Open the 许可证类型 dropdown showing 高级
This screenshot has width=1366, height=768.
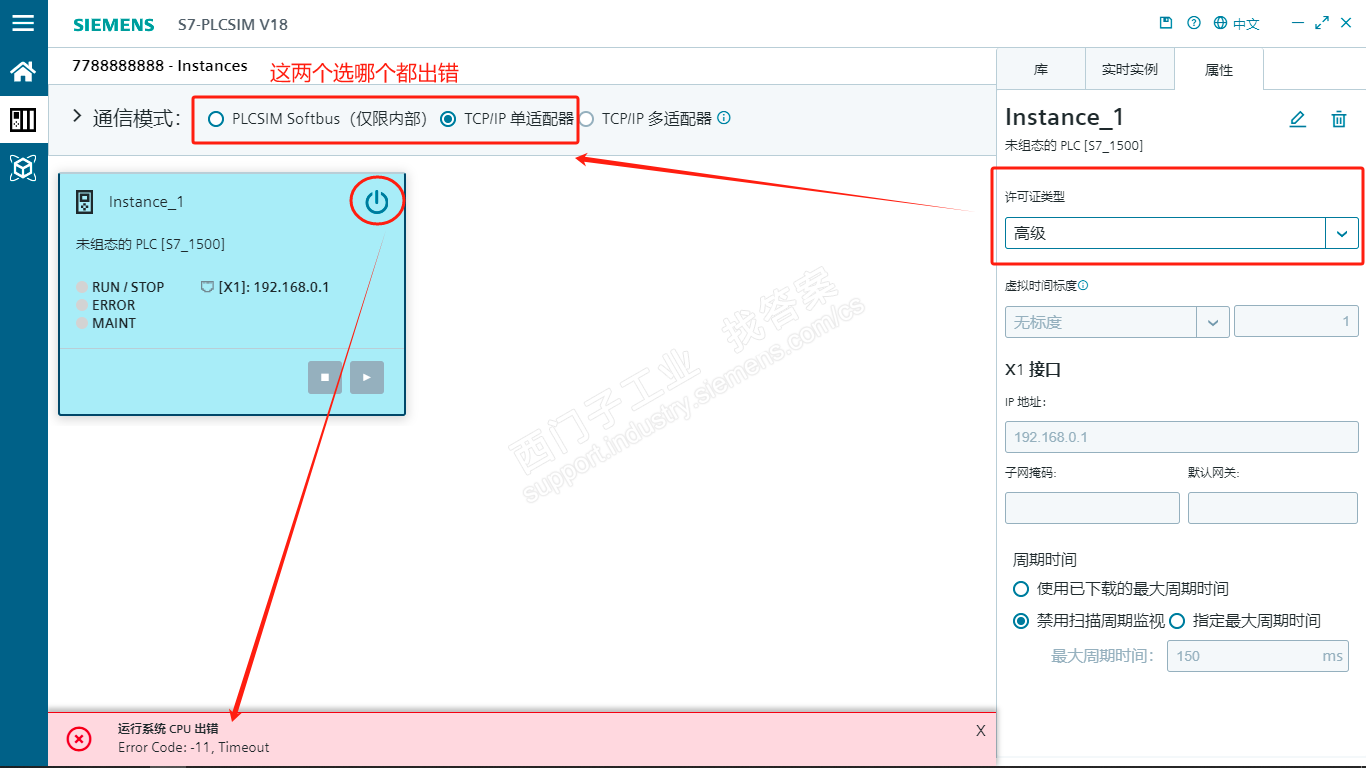tap(1182, 233)
